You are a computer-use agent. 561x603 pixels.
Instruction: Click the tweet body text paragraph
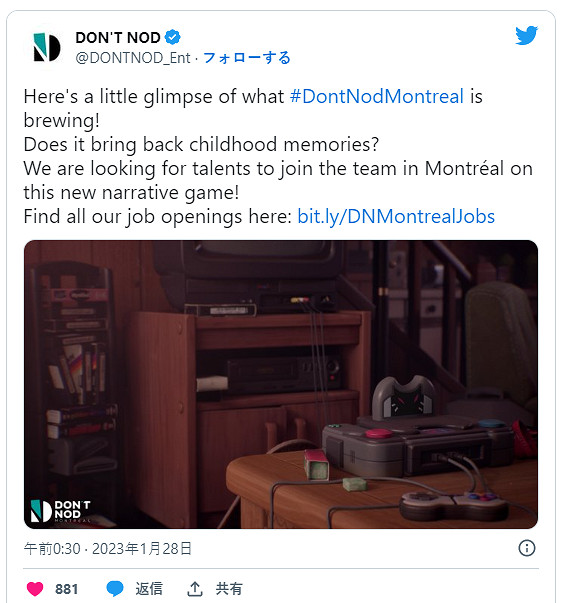point(278,156)
